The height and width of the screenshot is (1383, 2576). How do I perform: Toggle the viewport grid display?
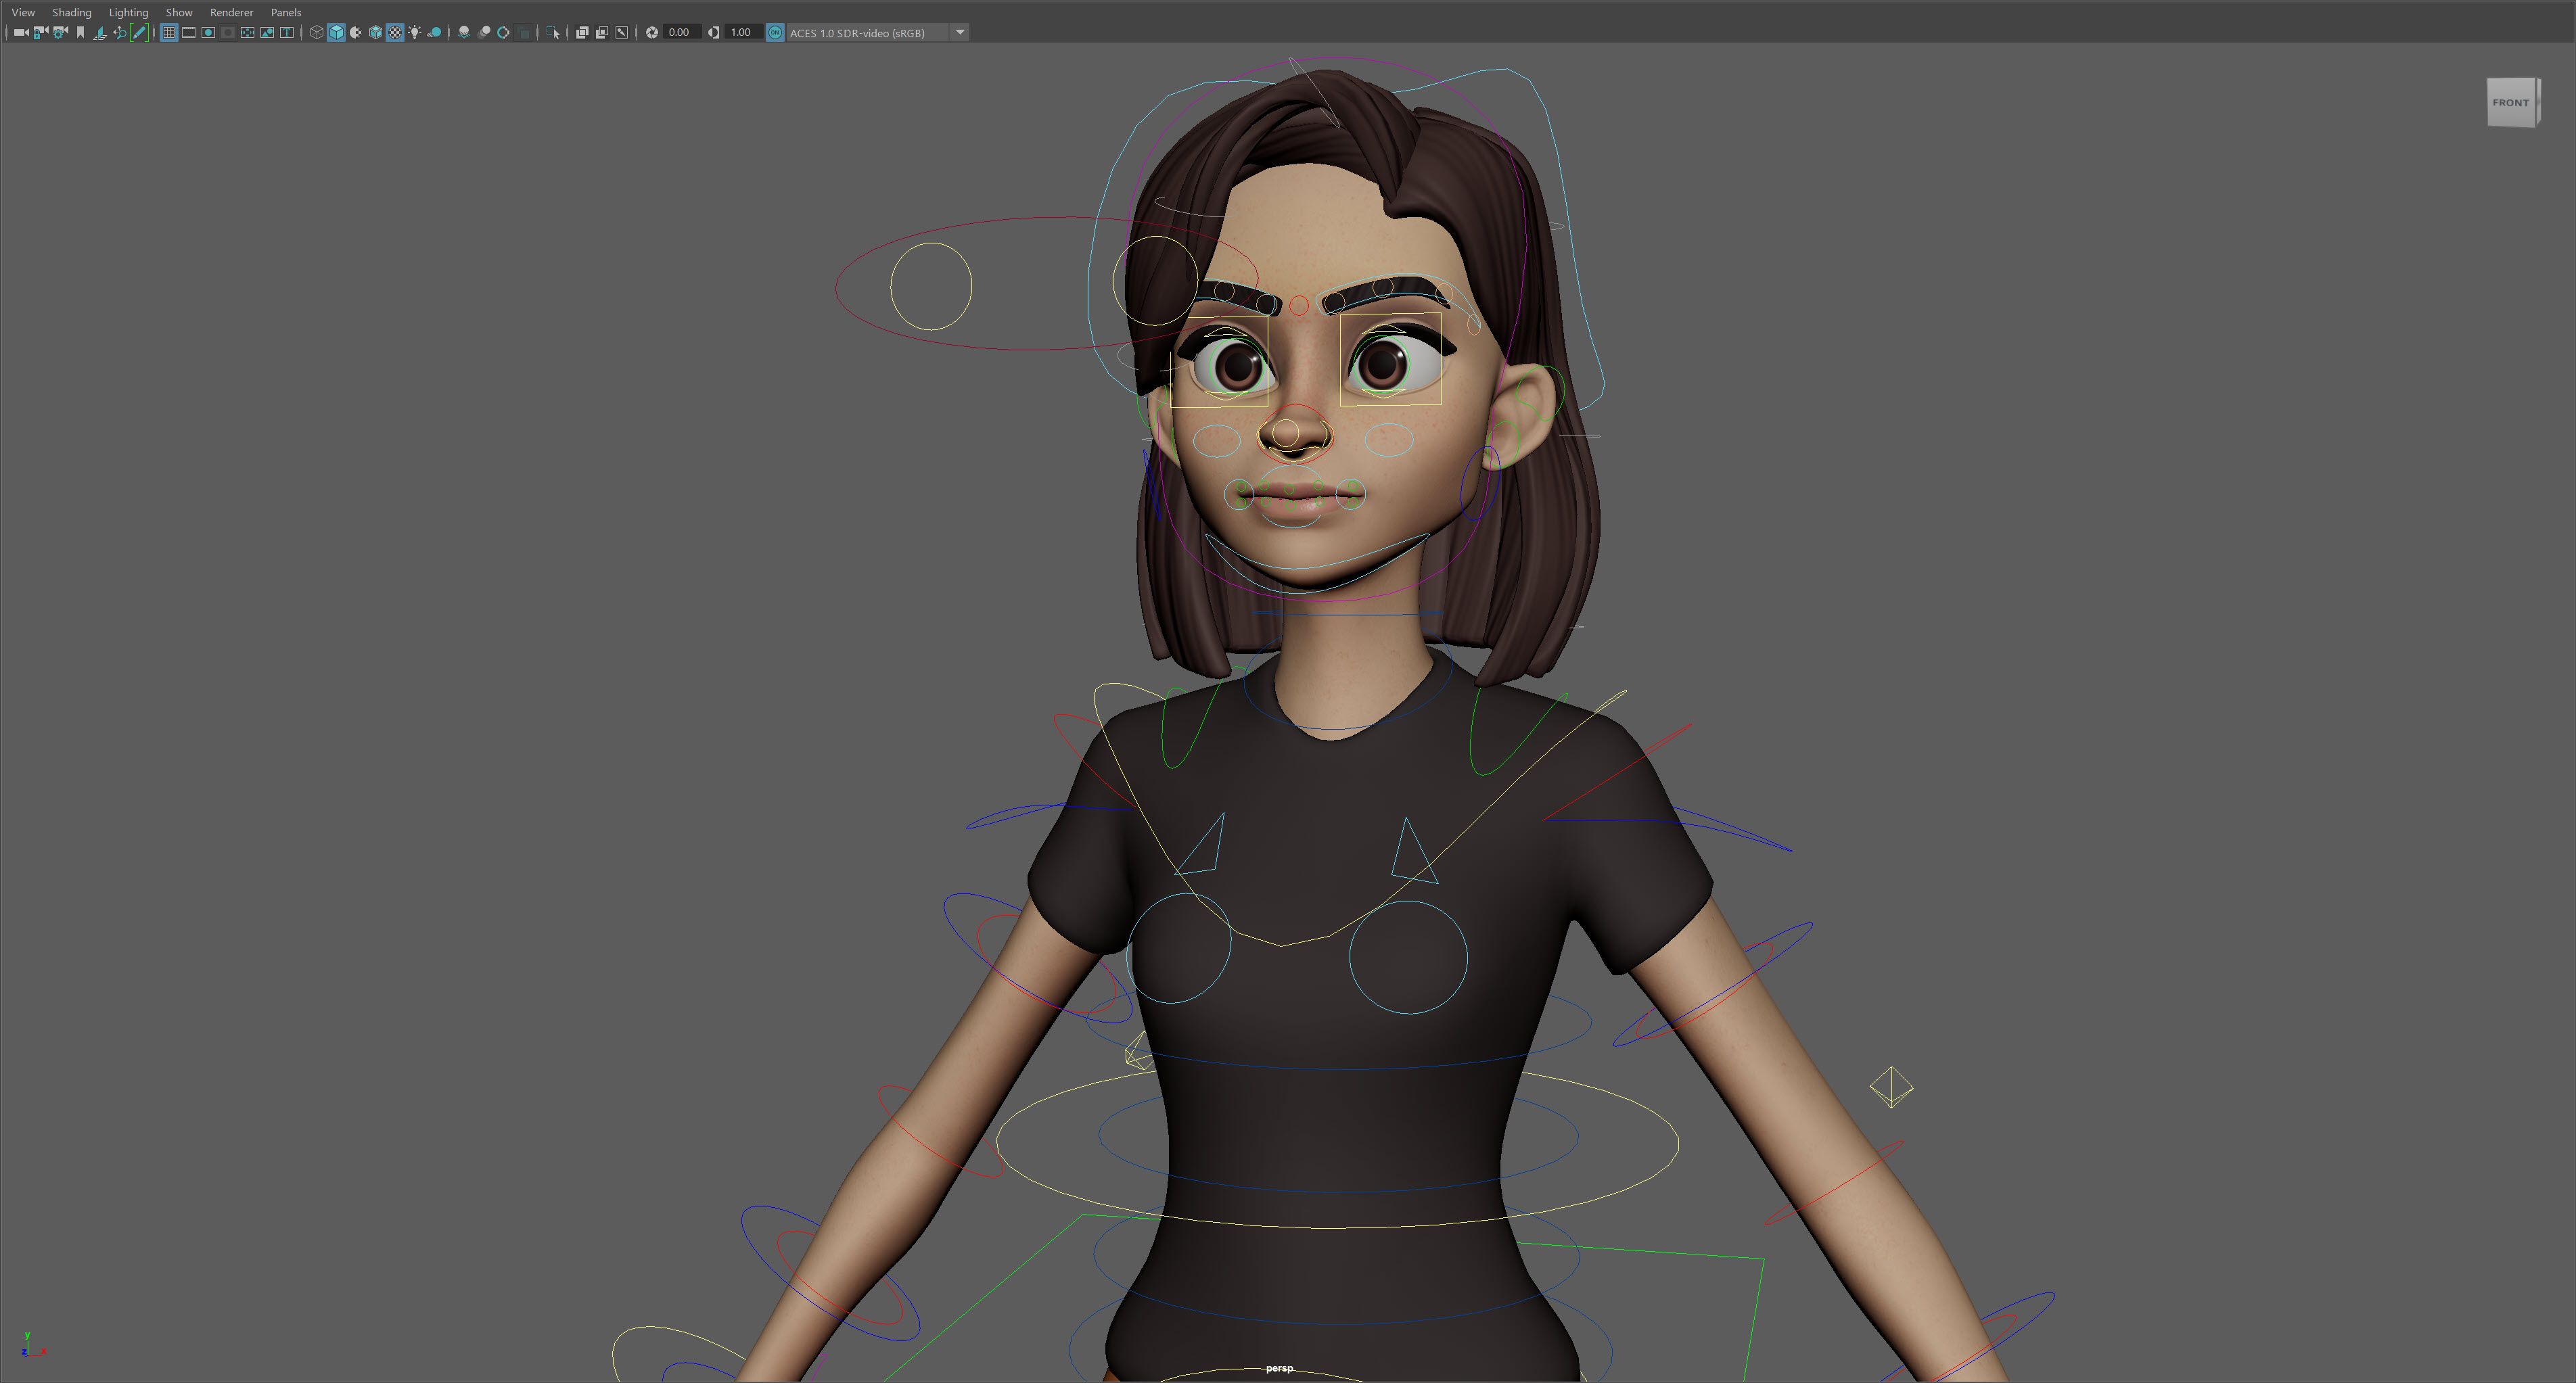coord(169,32)
